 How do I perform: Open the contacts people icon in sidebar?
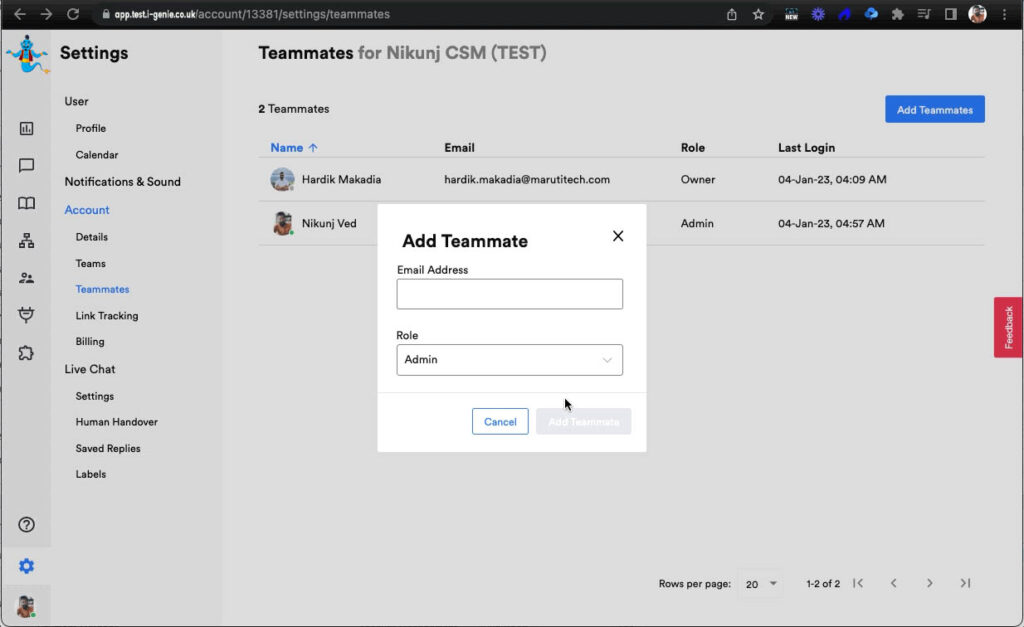(26, 278)
